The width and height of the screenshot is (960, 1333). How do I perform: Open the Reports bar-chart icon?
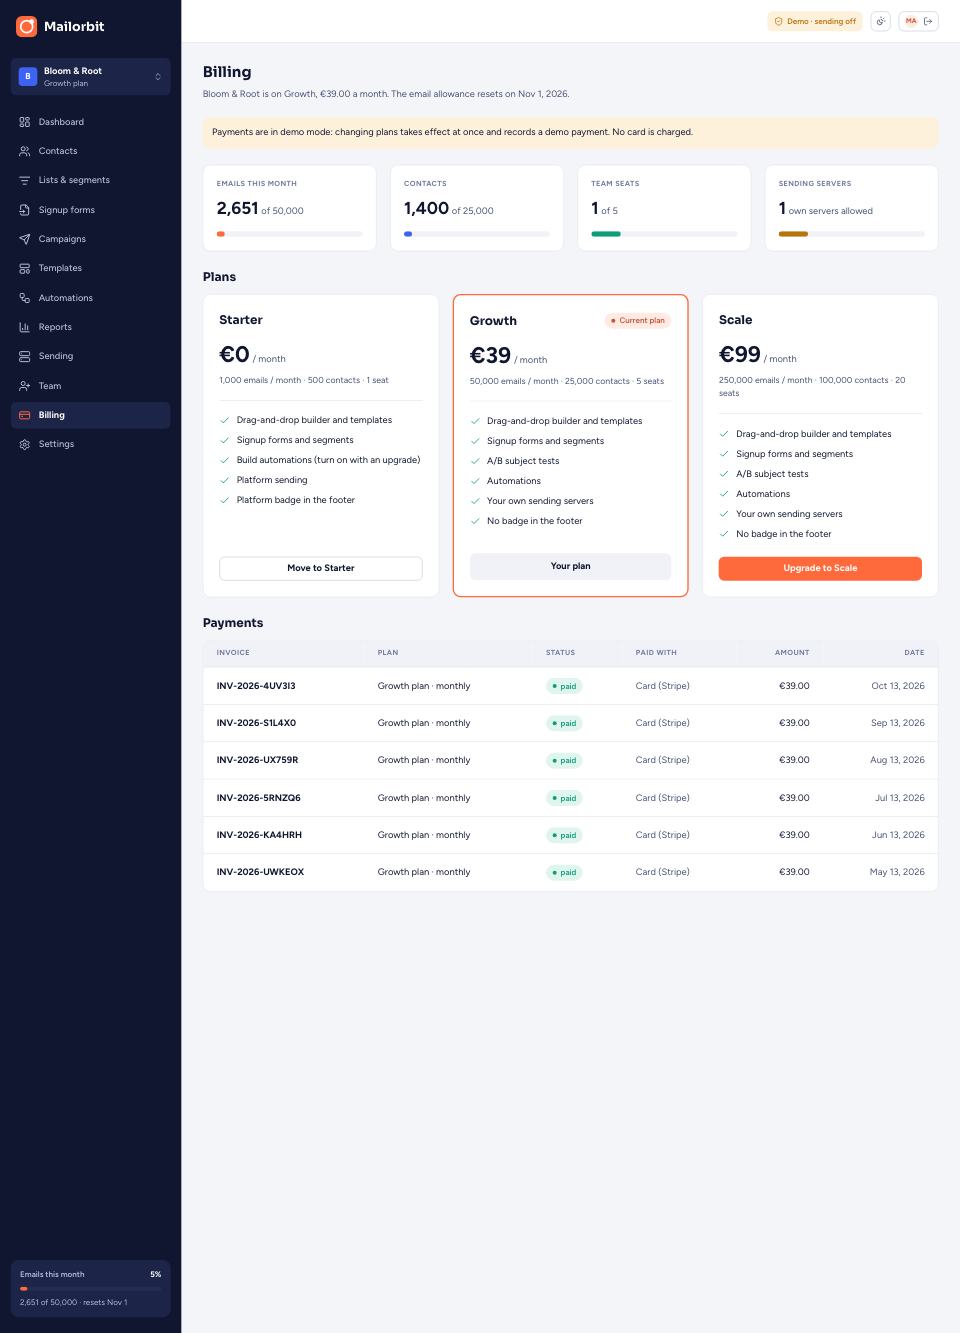[x=25, y=327]
